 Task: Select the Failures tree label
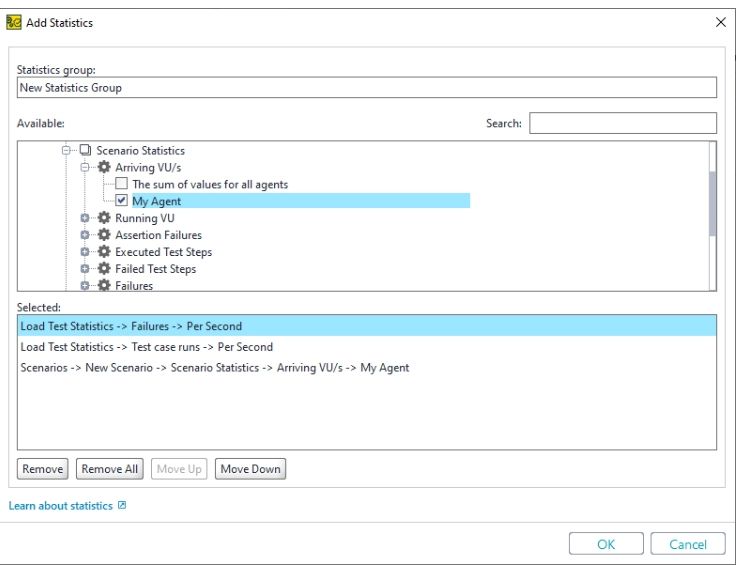(134, 285)
